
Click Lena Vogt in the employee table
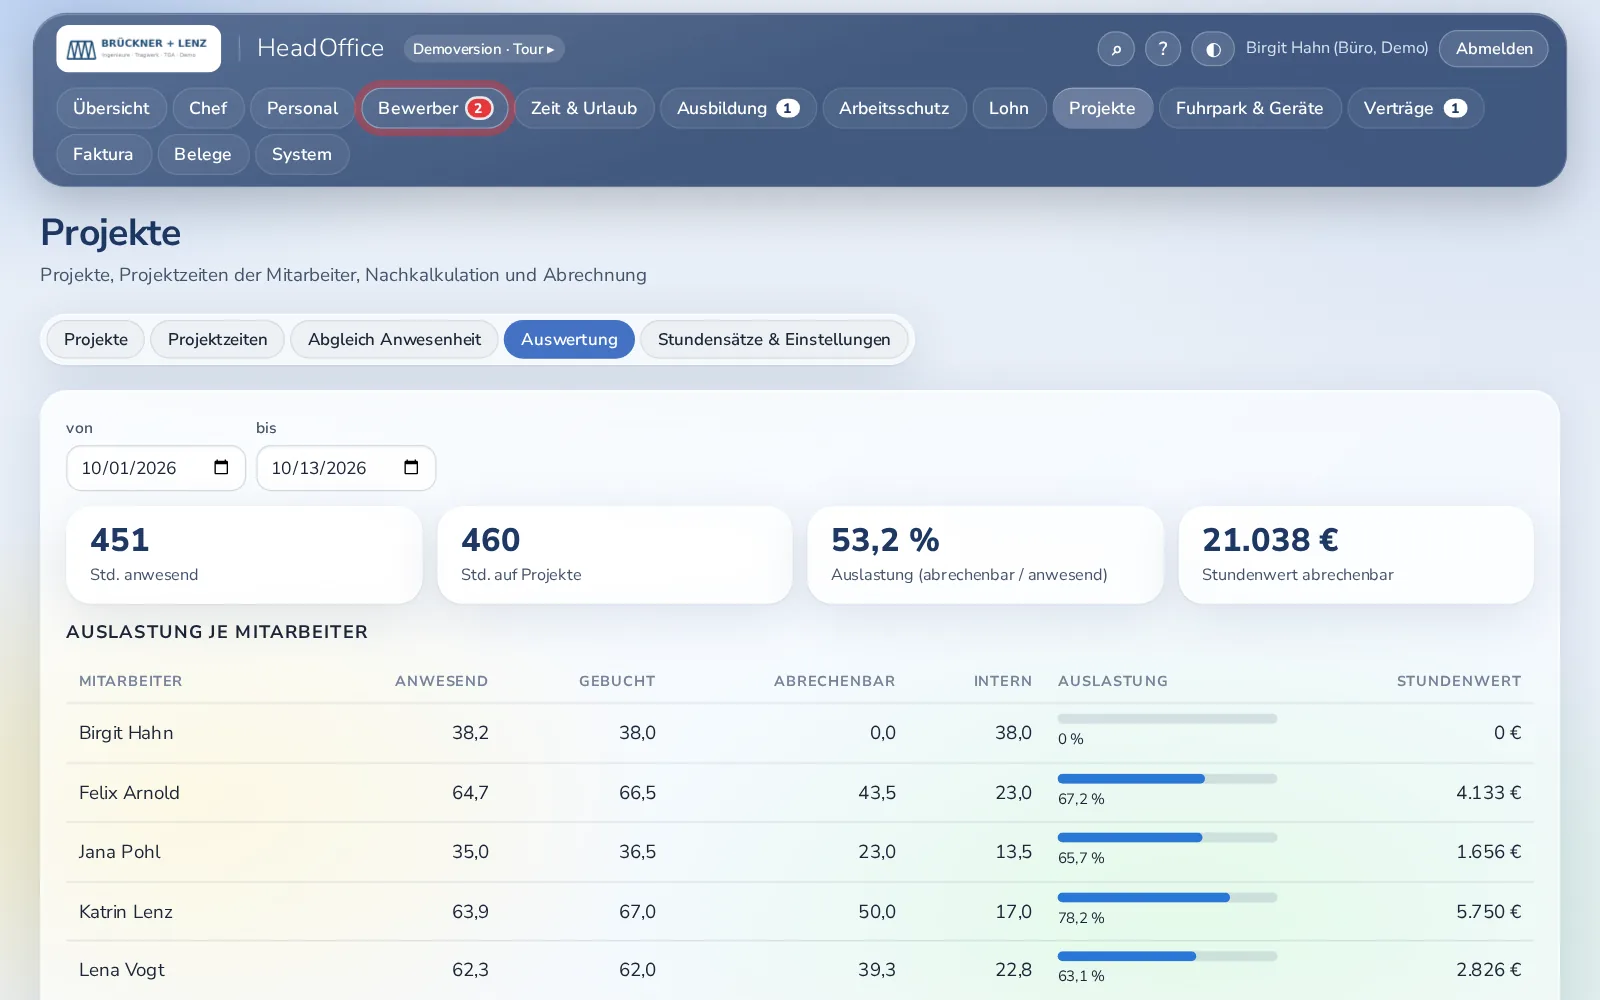122,970
